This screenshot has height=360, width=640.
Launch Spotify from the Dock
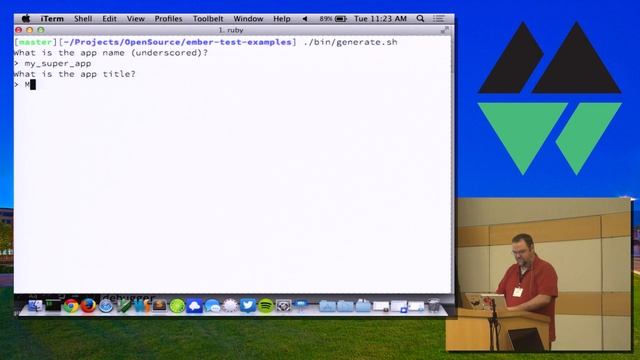[x=266, y=305]
